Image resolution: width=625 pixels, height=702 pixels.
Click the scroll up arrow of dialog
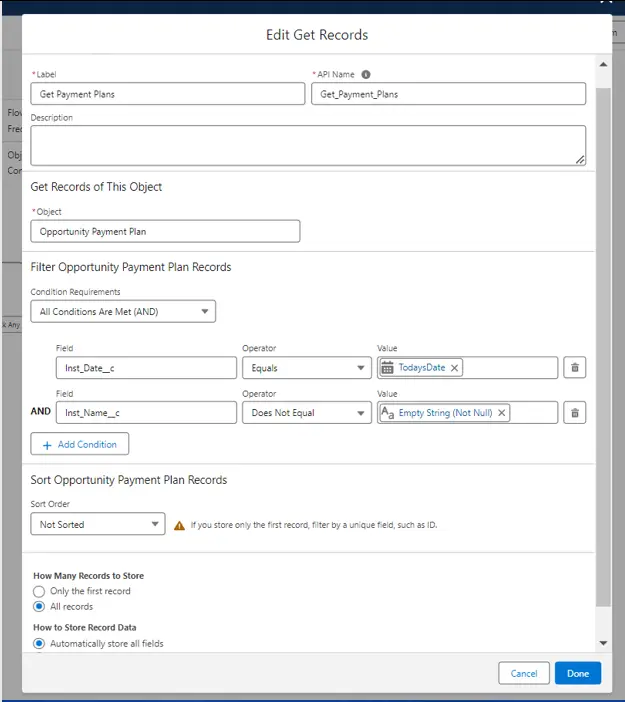pos(604,64)
